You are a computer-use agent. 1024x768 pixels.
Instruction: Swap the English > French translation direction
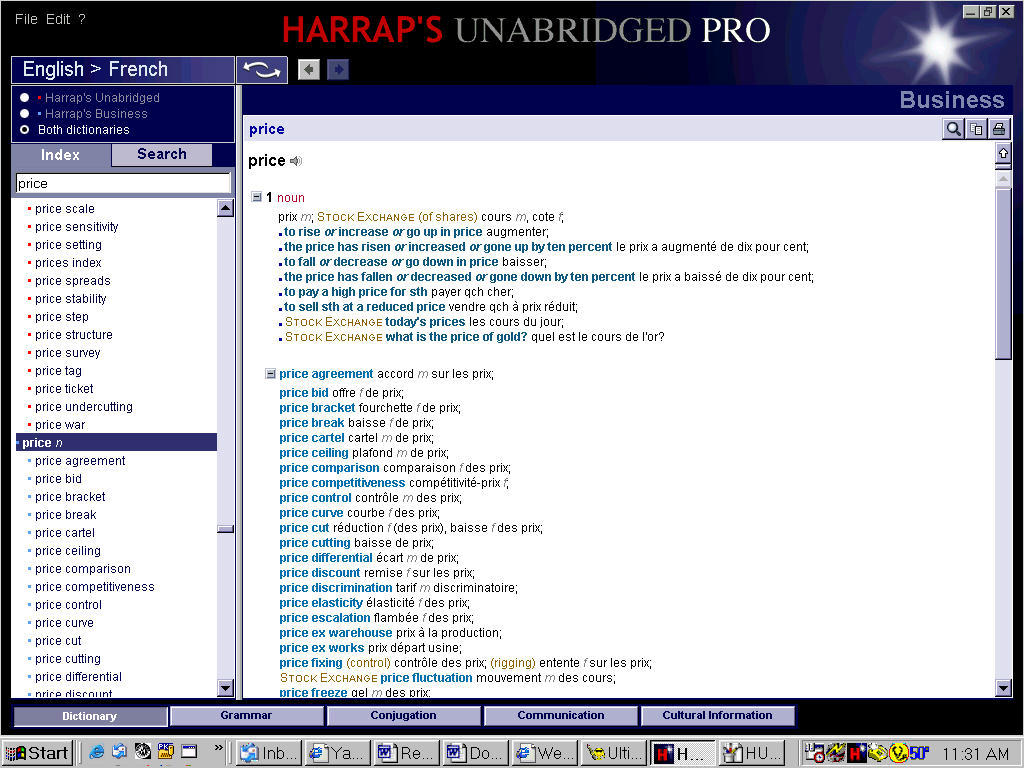pyautogui.click(x=262, y=69)
